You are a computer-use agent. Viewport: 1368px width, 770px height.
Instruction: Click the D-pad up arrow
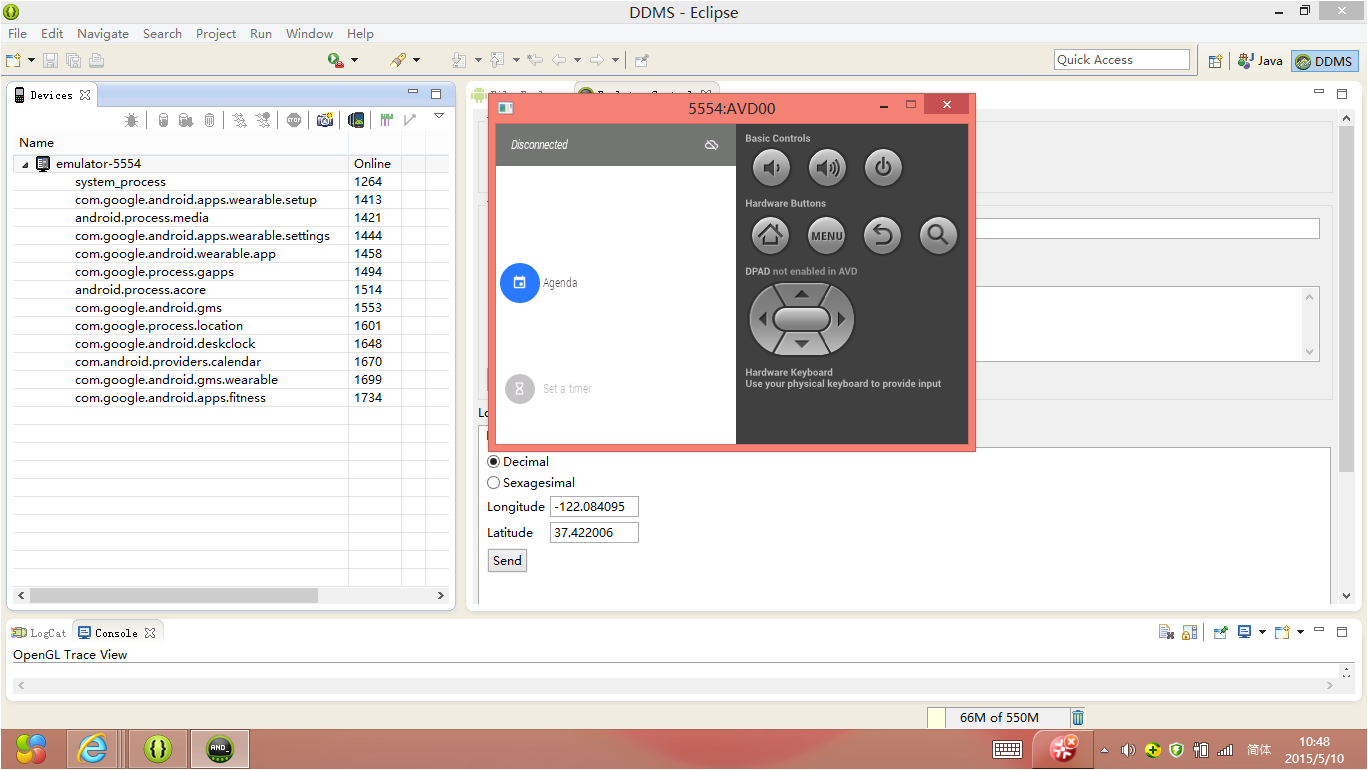[802, 295]
